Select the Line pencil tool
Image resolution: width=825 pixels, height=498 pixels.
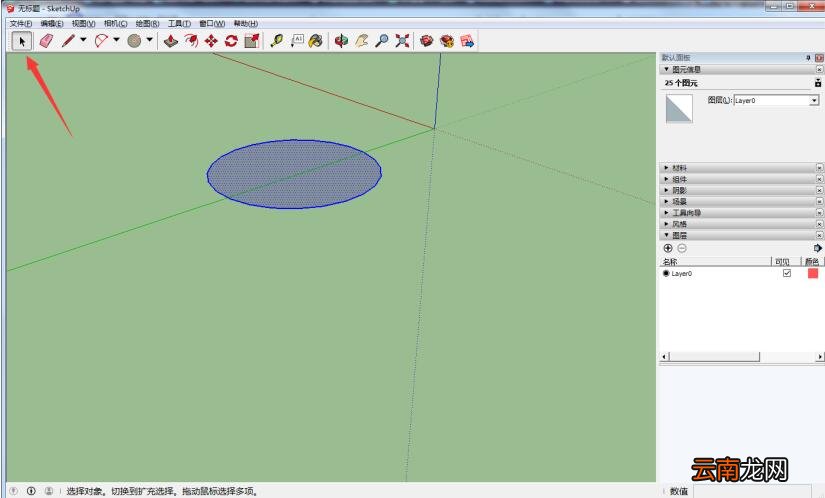pos(68,41)
